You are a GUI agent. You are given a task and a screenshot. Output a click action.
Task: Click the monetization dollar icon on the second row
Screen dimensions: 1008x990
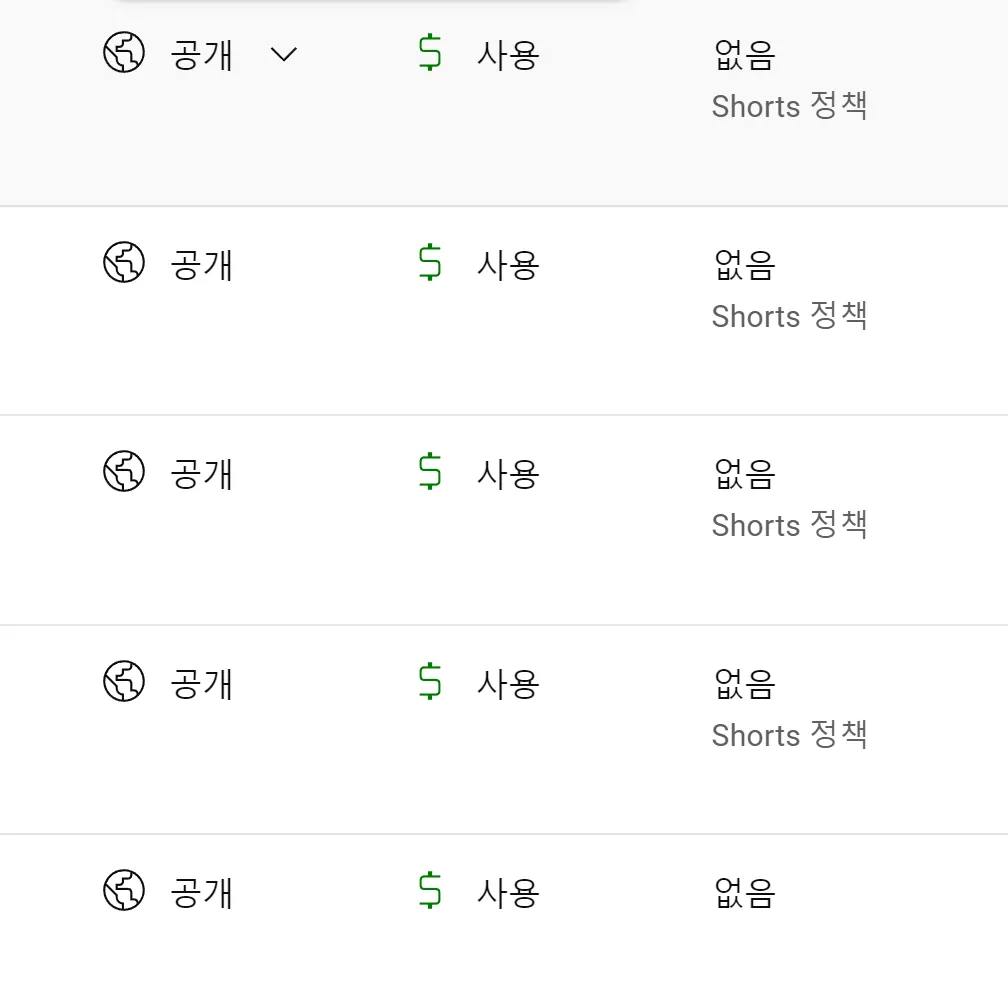coord(428,264)
